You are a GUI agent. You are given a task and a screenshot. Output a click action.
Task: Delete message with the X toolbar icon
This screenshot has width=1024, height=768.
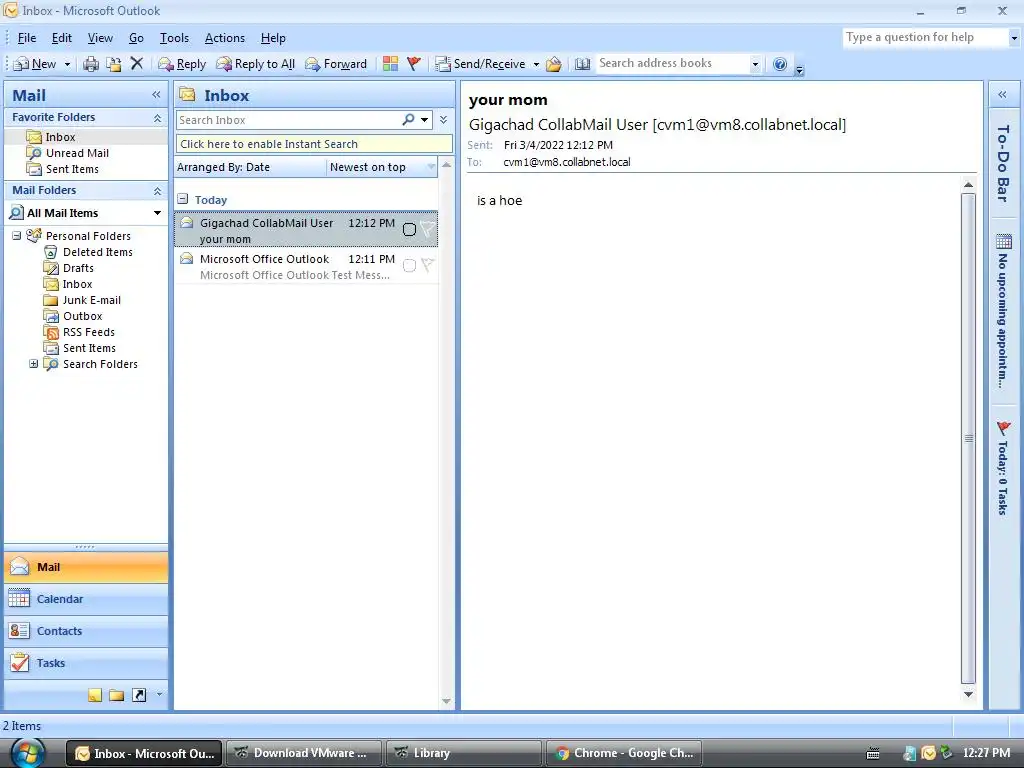tap(136, 63)
